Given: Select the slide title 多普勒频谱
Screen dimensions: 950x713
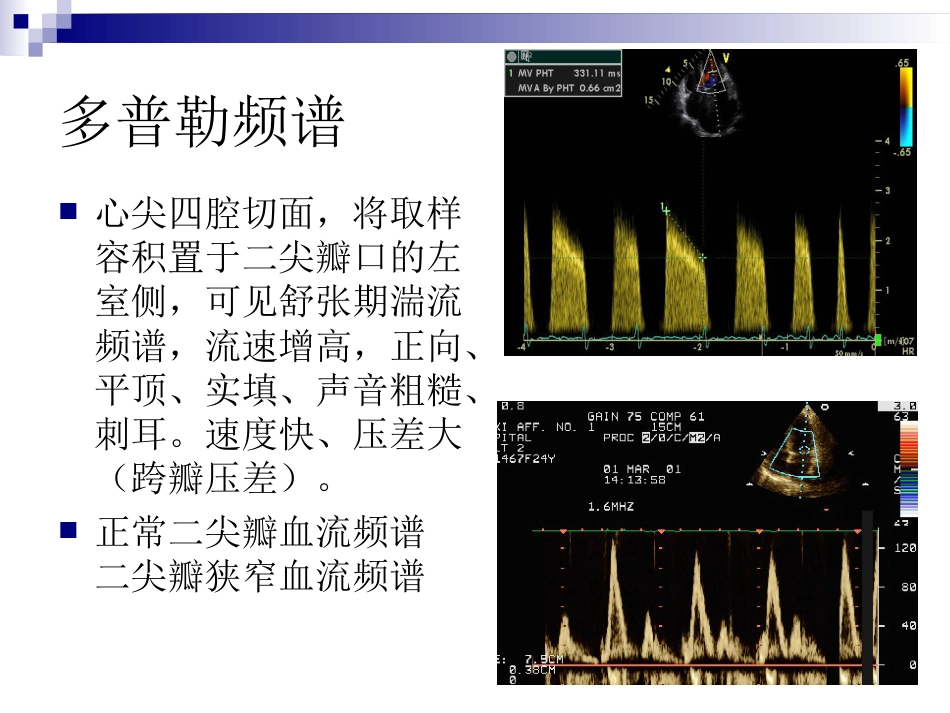Looking at the screenshot, I should [x=203, y=122].
